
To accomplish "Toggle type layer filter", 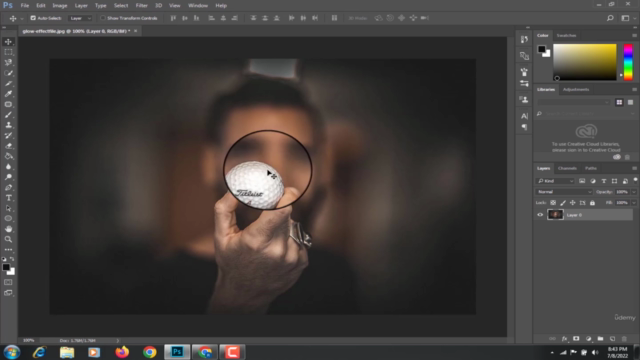I will 604,181.
